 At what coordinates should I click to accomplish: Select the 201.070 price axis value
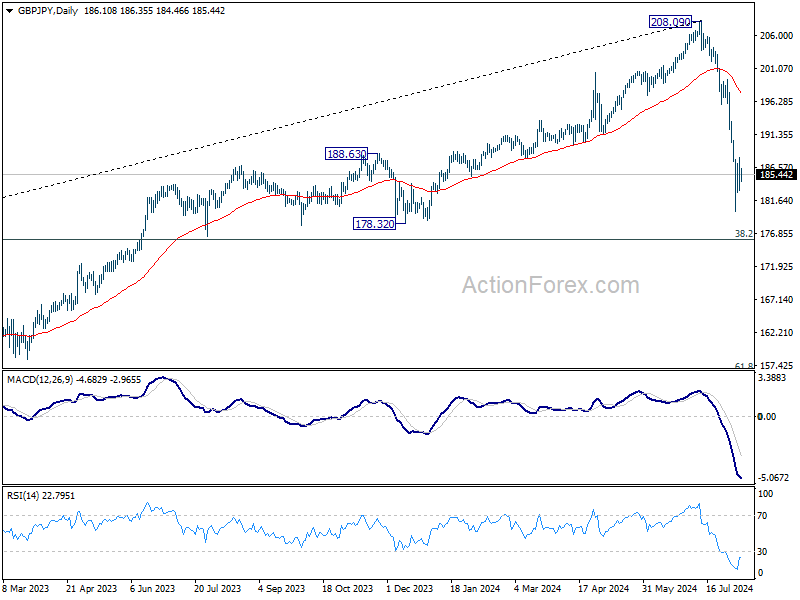776,68
